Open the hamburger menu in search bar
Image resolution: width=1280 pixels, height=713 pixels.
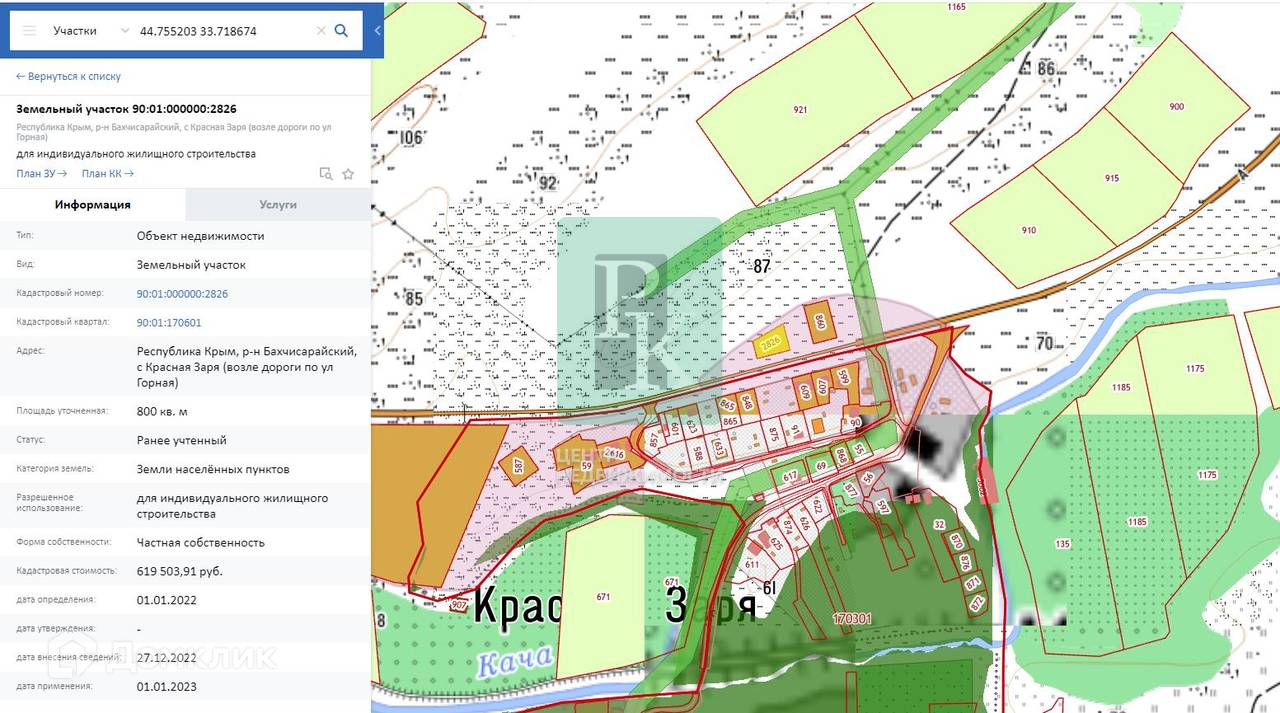coord(29,31)
